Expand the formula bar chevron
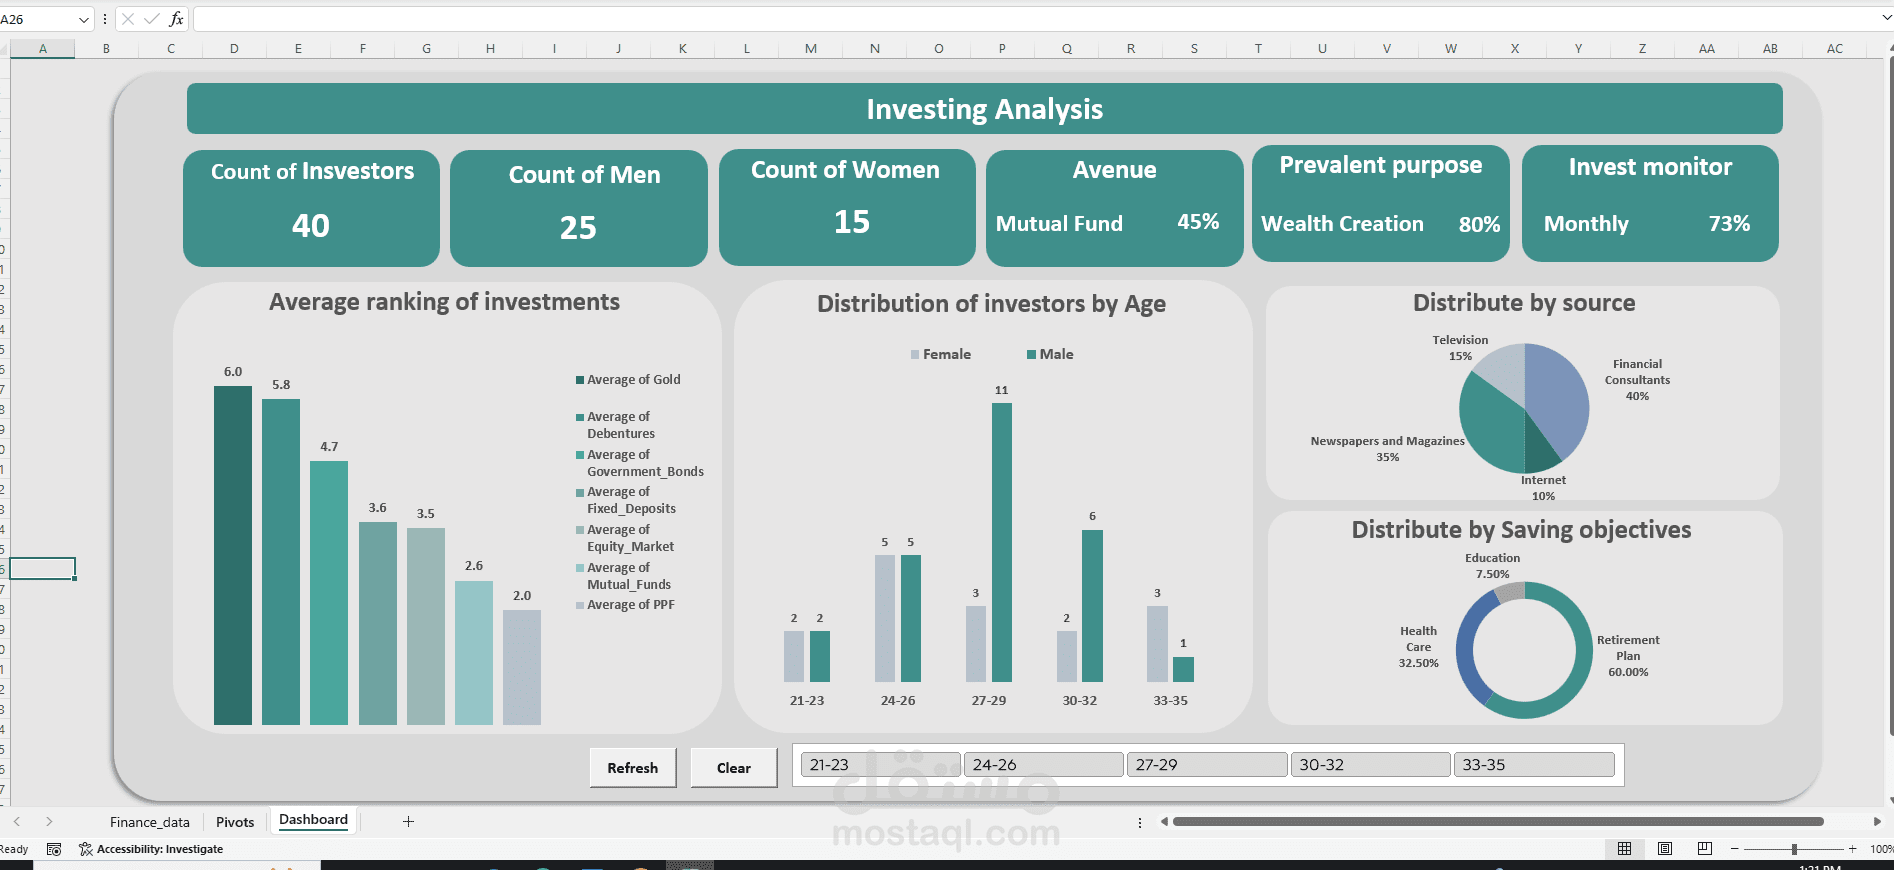1894x870 pixels. [x=1886, y=18]
